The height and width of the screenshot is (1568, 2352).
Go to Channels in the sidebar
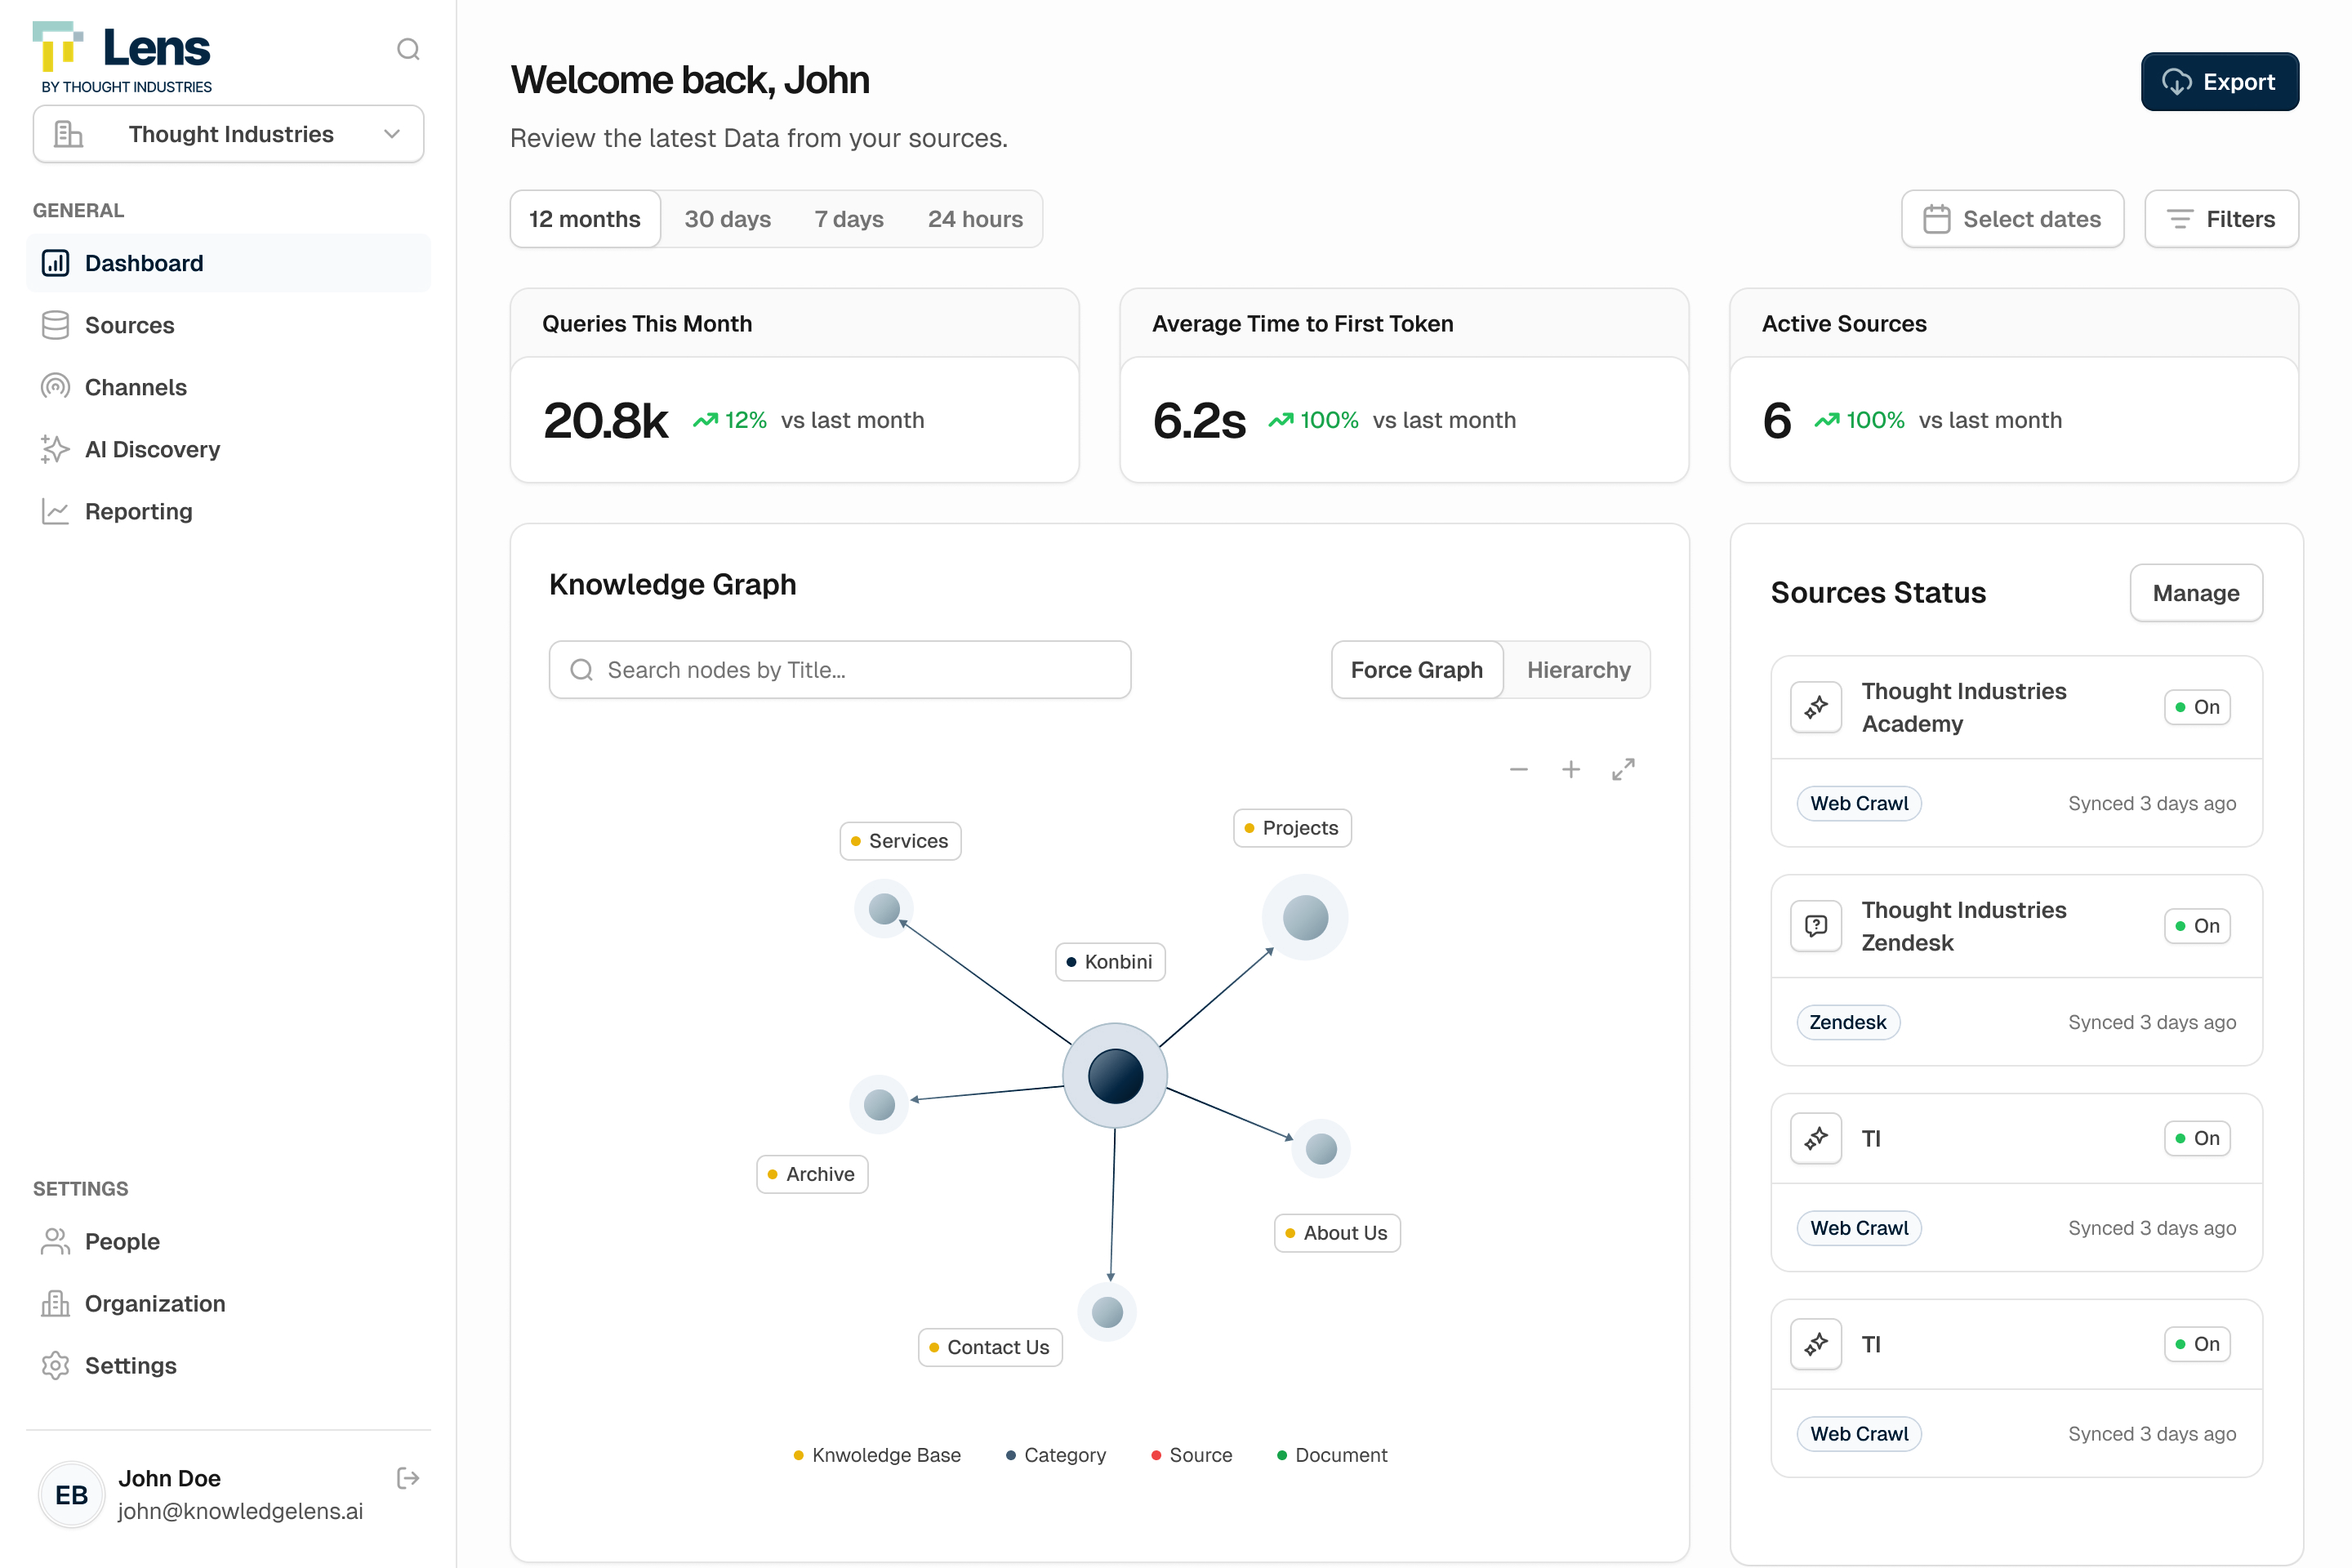228,387
